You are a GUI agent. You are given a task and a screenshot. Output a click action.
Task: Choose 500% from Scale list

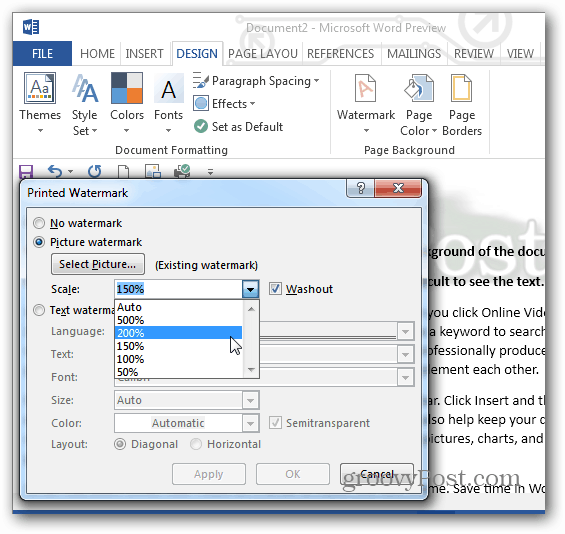pos(178,320)
